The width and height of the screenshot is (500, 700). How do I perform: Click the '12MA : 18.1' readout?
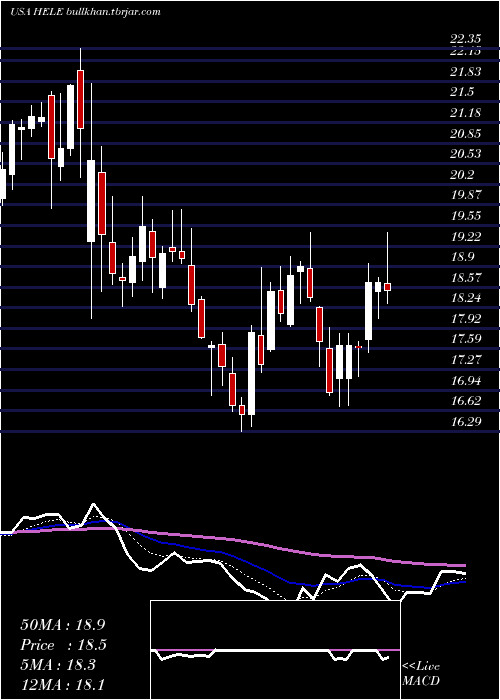(x=62, y=685)
